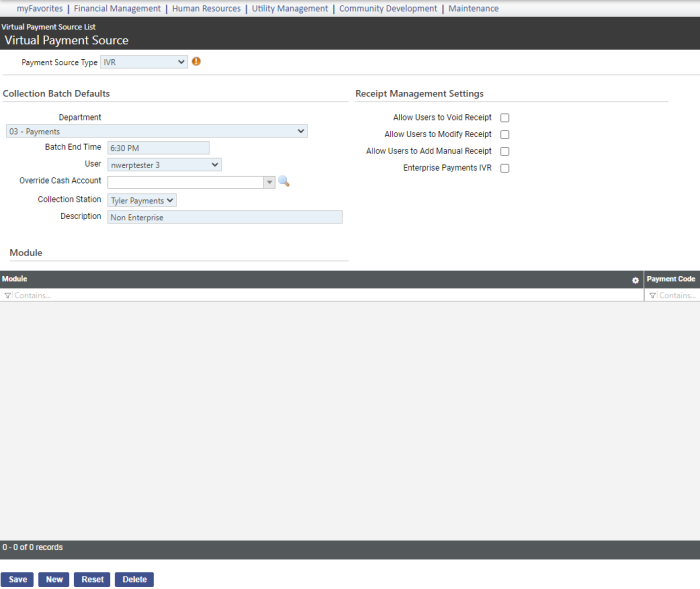
Task: Click the Payment Code column filter icon
Action: (x=652, y=296)
